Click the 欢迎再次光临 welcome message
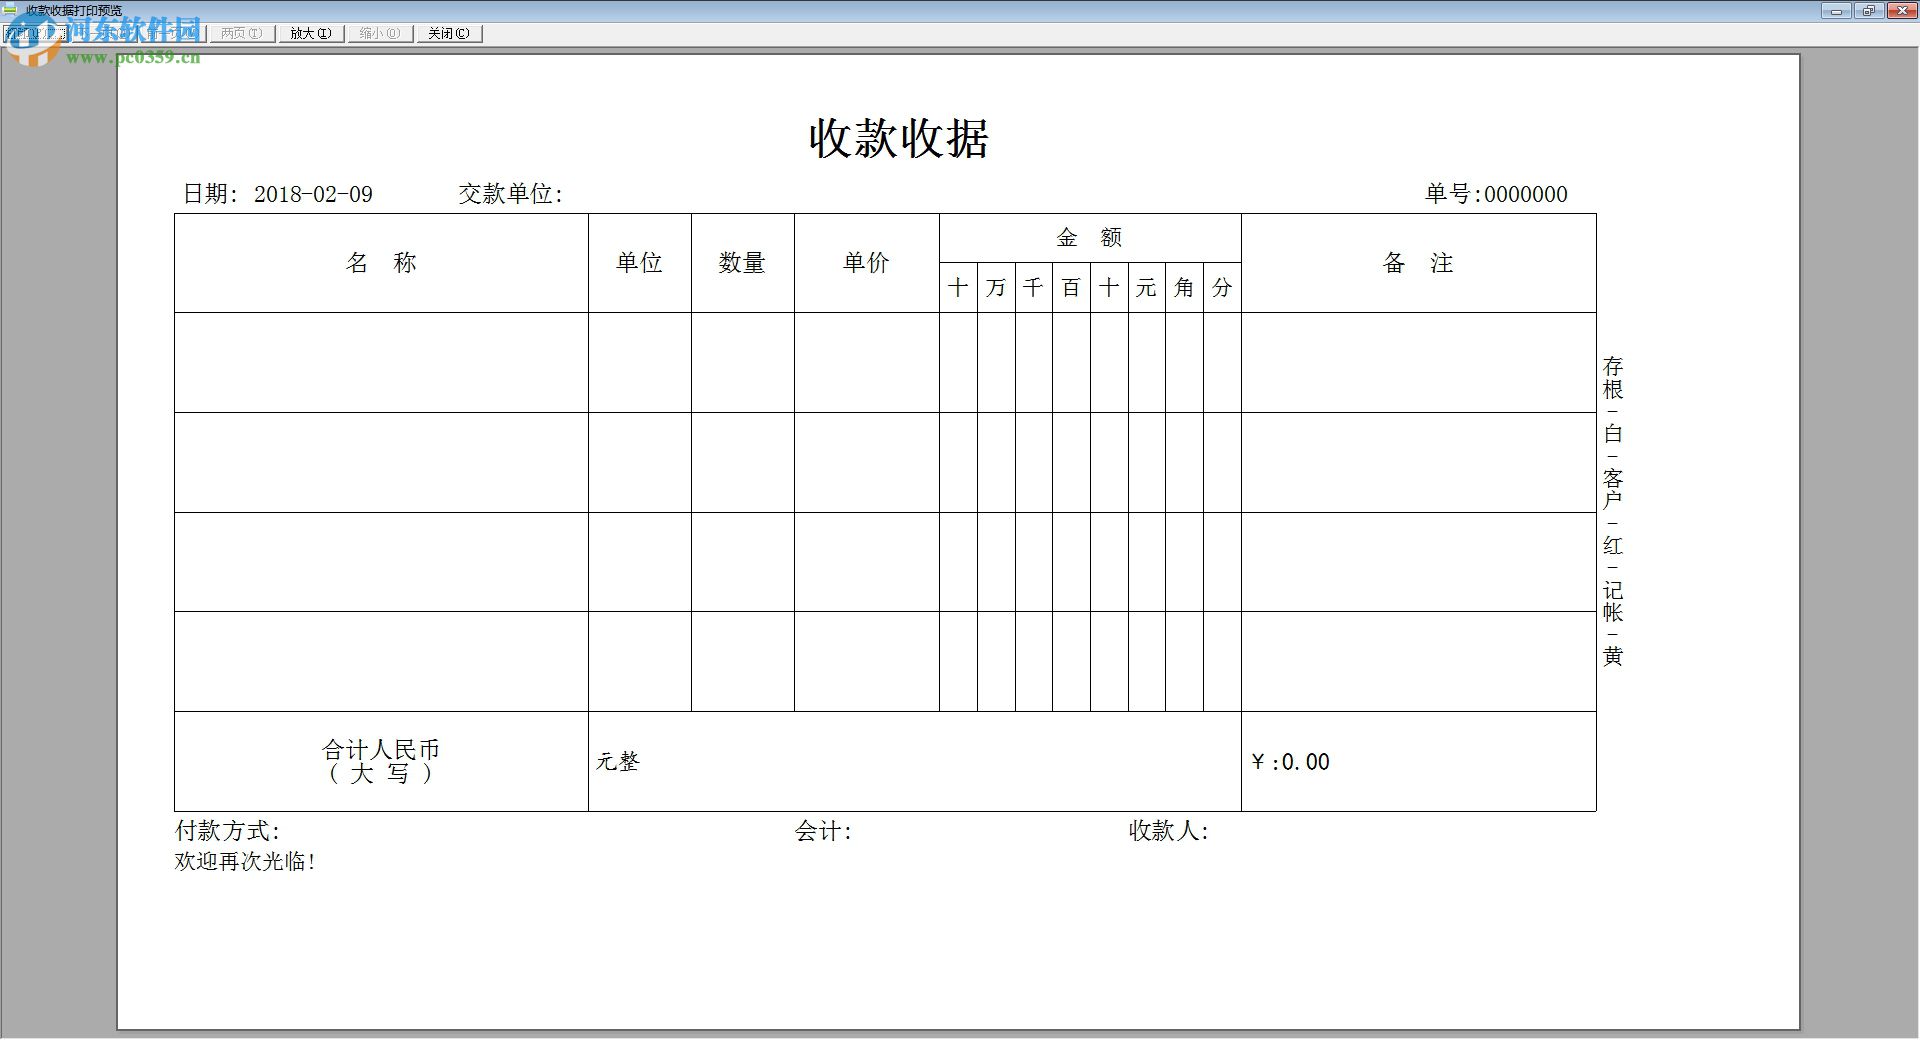Viewport: 1920px width, 1040px height. (244, 861)
